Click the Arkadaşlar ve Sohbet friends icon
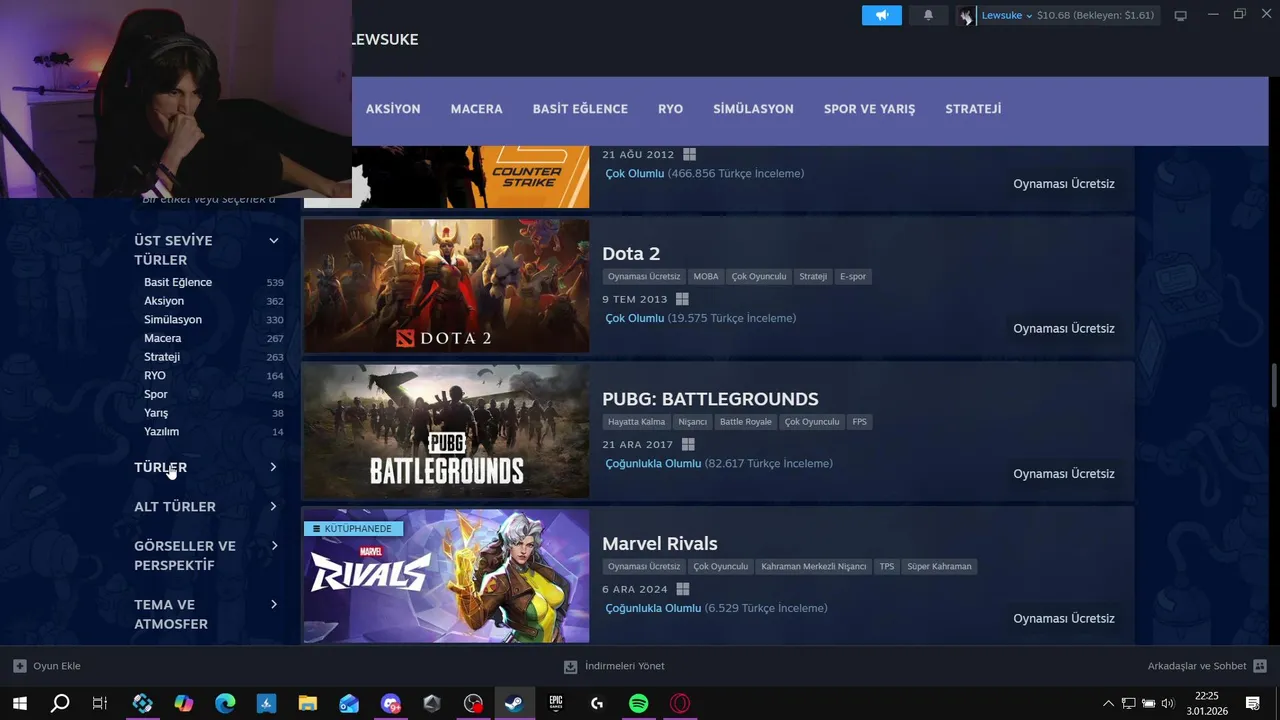This screenshot has height=720, width=1280. coord(1260,666)
